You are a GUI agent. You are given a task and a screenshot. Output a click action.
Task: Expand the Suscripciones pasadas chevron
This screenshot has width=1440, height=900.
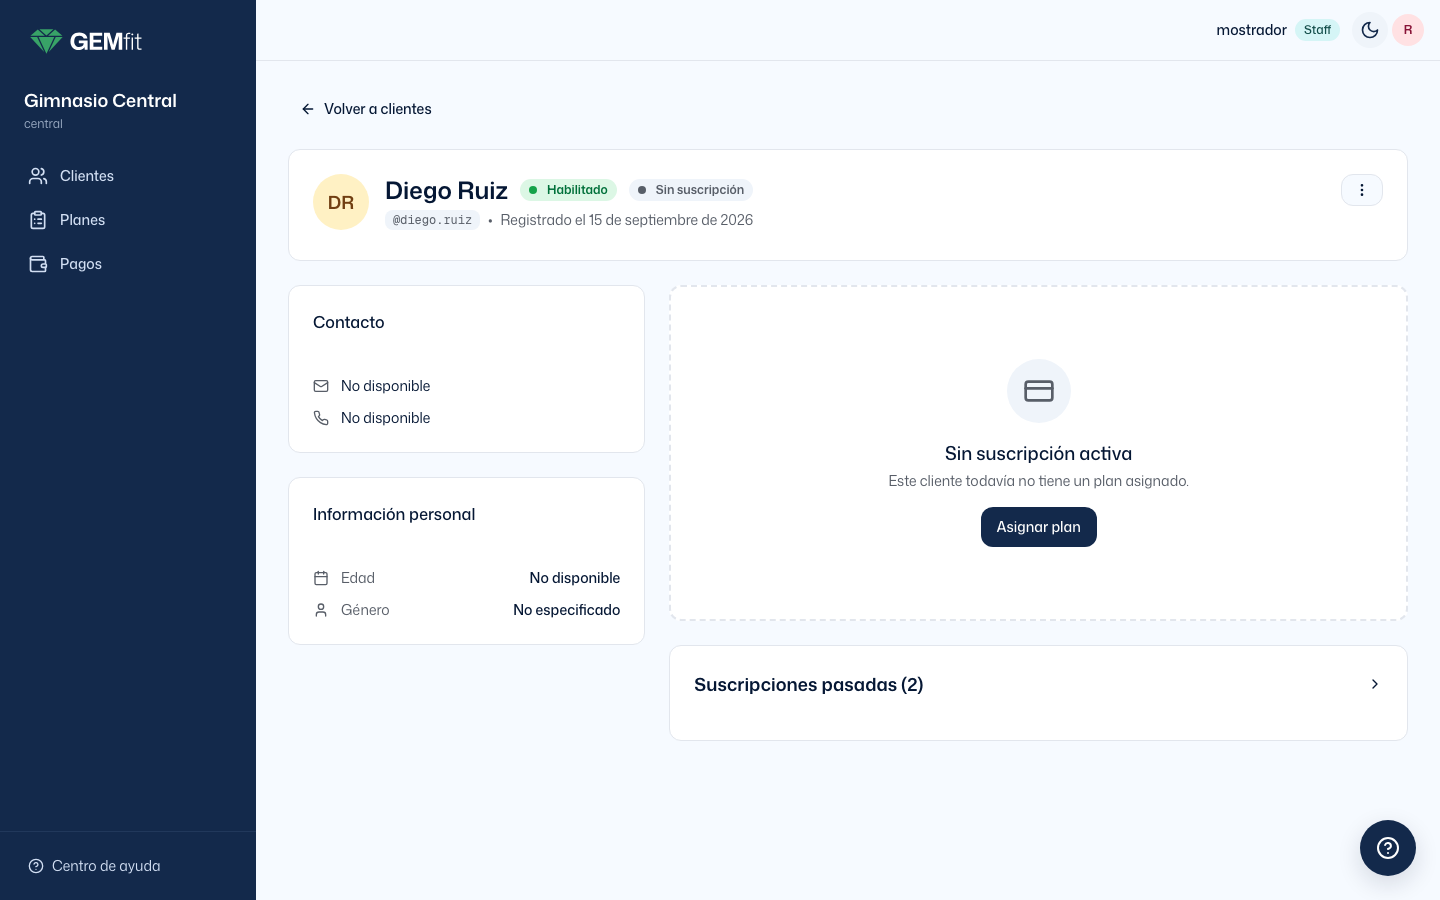click(x=1375, y=684)
